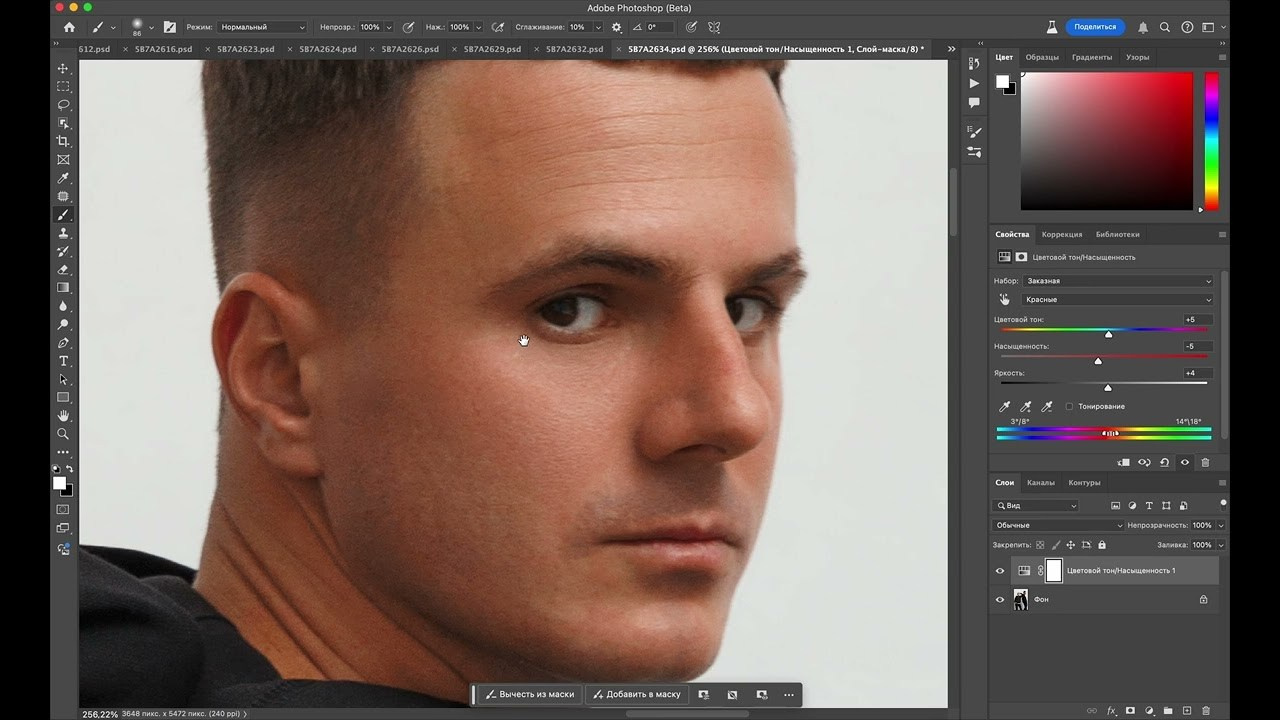The image size is (1280, 720).
Task: Hide the Цветовой тон/Насыщенность 1 layer
Action: point(1000,571)
